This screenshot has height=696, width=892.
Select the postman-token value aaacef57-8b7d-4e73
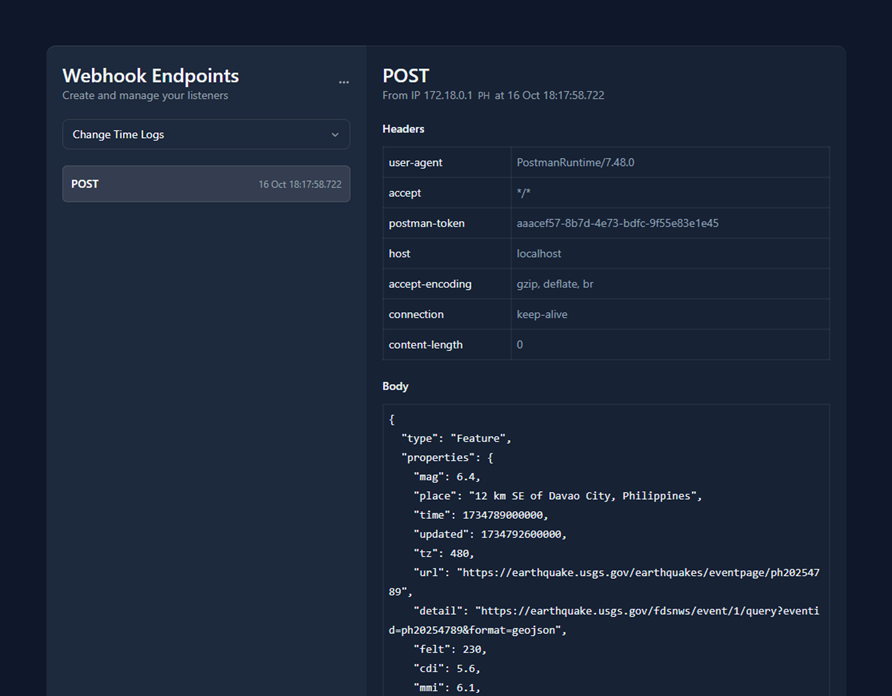click(x=617, y=223)
